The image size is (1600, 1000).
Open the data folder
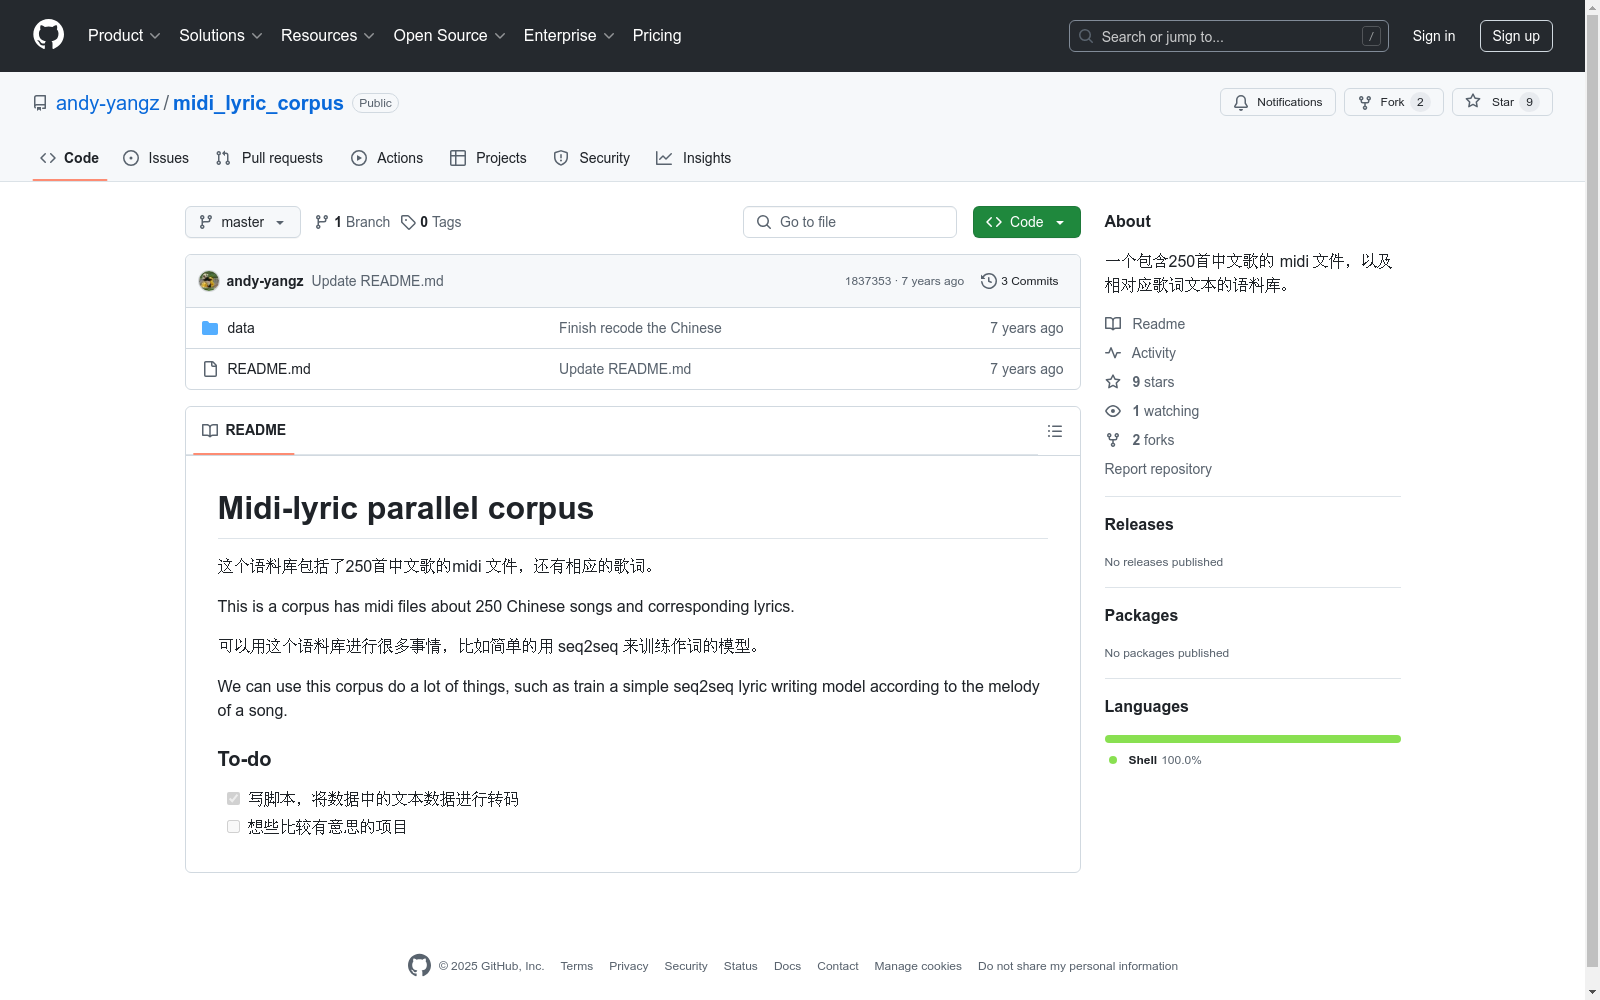click(241, 328)
